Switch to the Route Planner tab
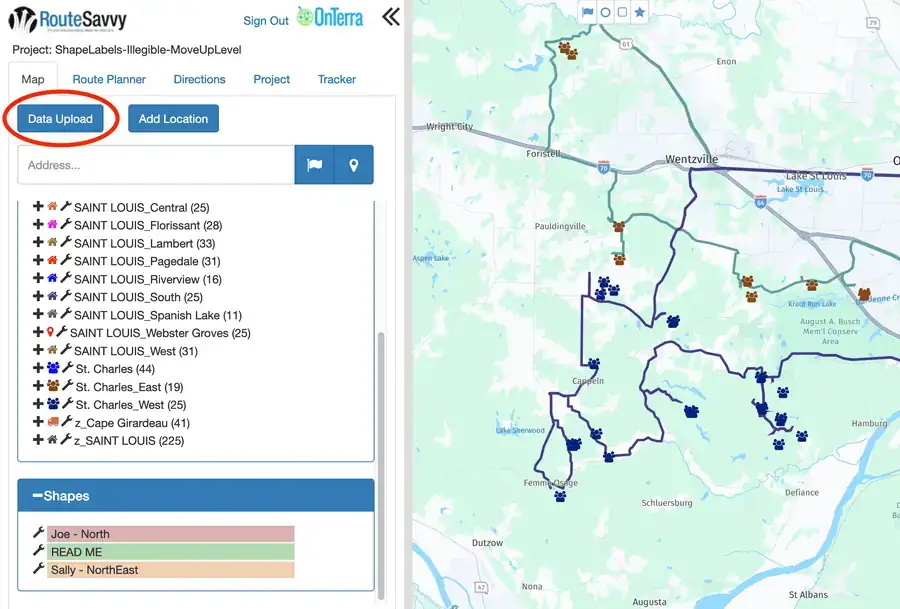 click(109, 79)
